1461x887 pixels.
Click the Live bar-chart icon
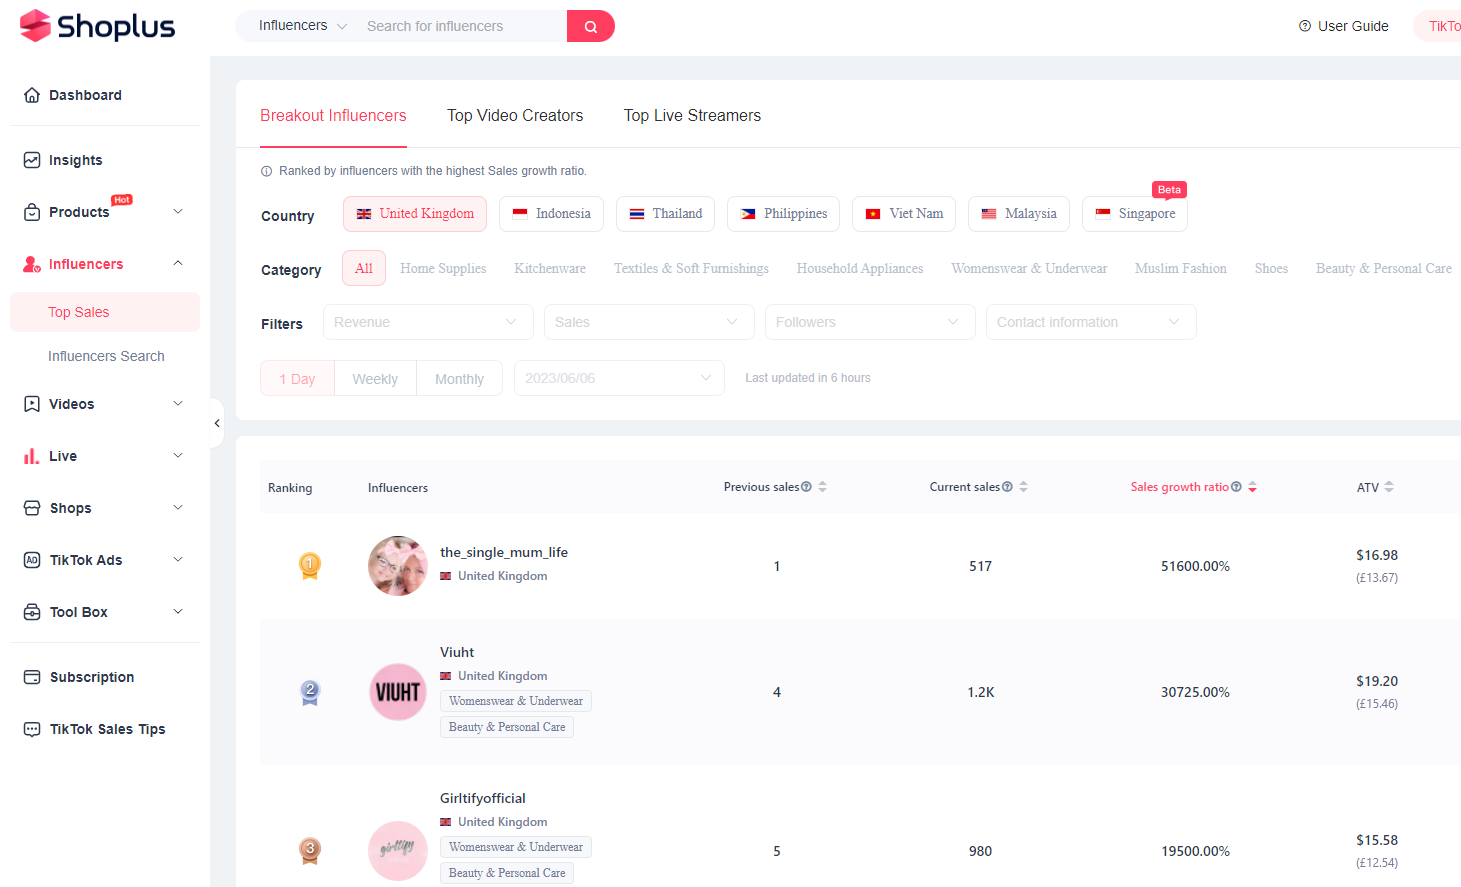tap(32, 456)
